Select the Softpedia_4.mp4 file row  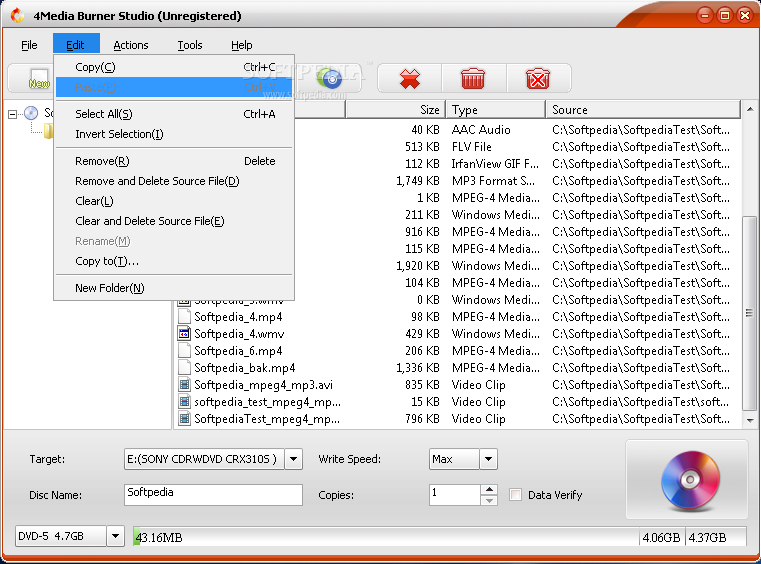(458, 316)
